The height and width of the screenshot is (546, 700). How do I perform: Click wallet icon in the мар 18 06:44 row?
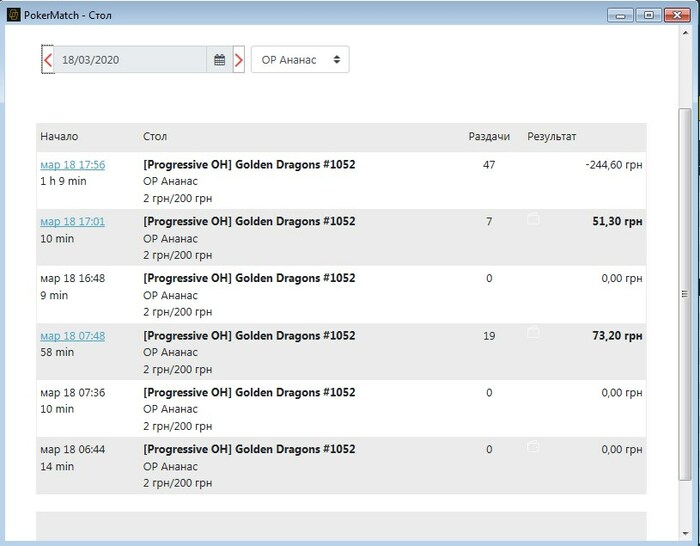(x=533, y=446)
